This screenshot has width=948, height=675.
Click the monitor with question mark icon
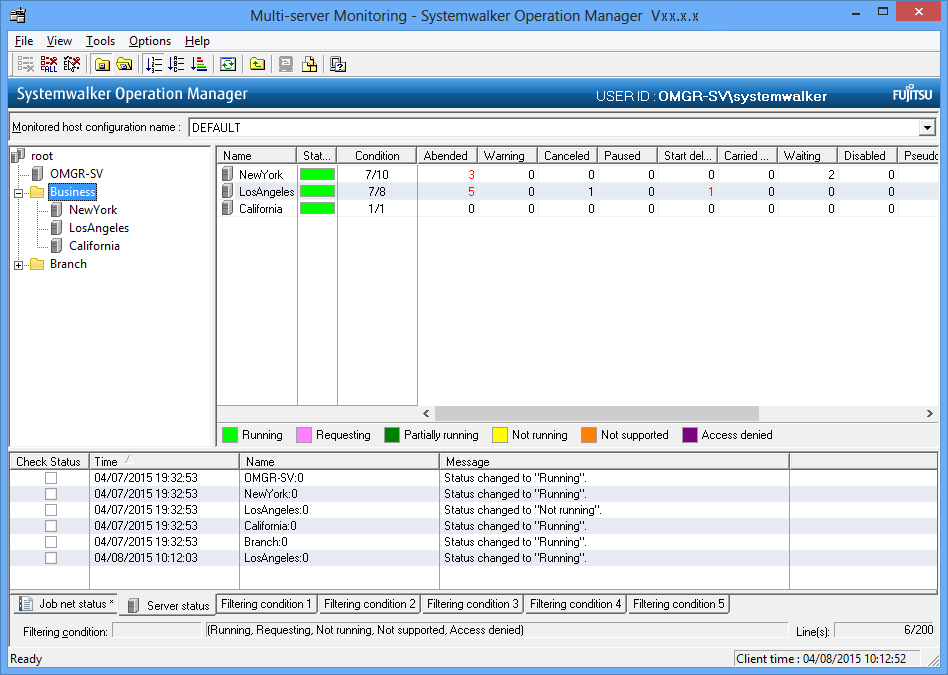click(x=338, y=64)
